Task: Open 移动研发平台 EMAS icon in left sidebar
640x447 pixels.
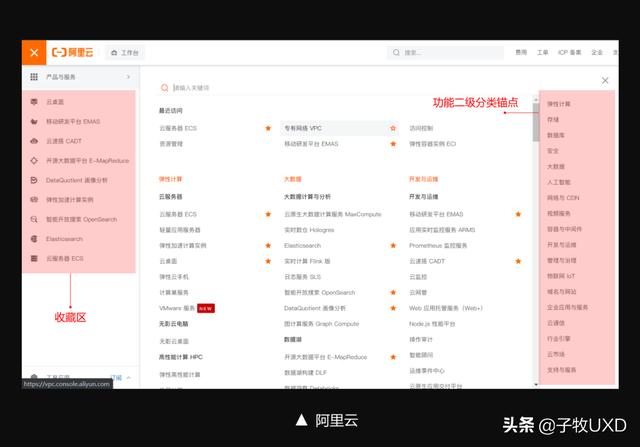Action: click(x=34, y=121)
